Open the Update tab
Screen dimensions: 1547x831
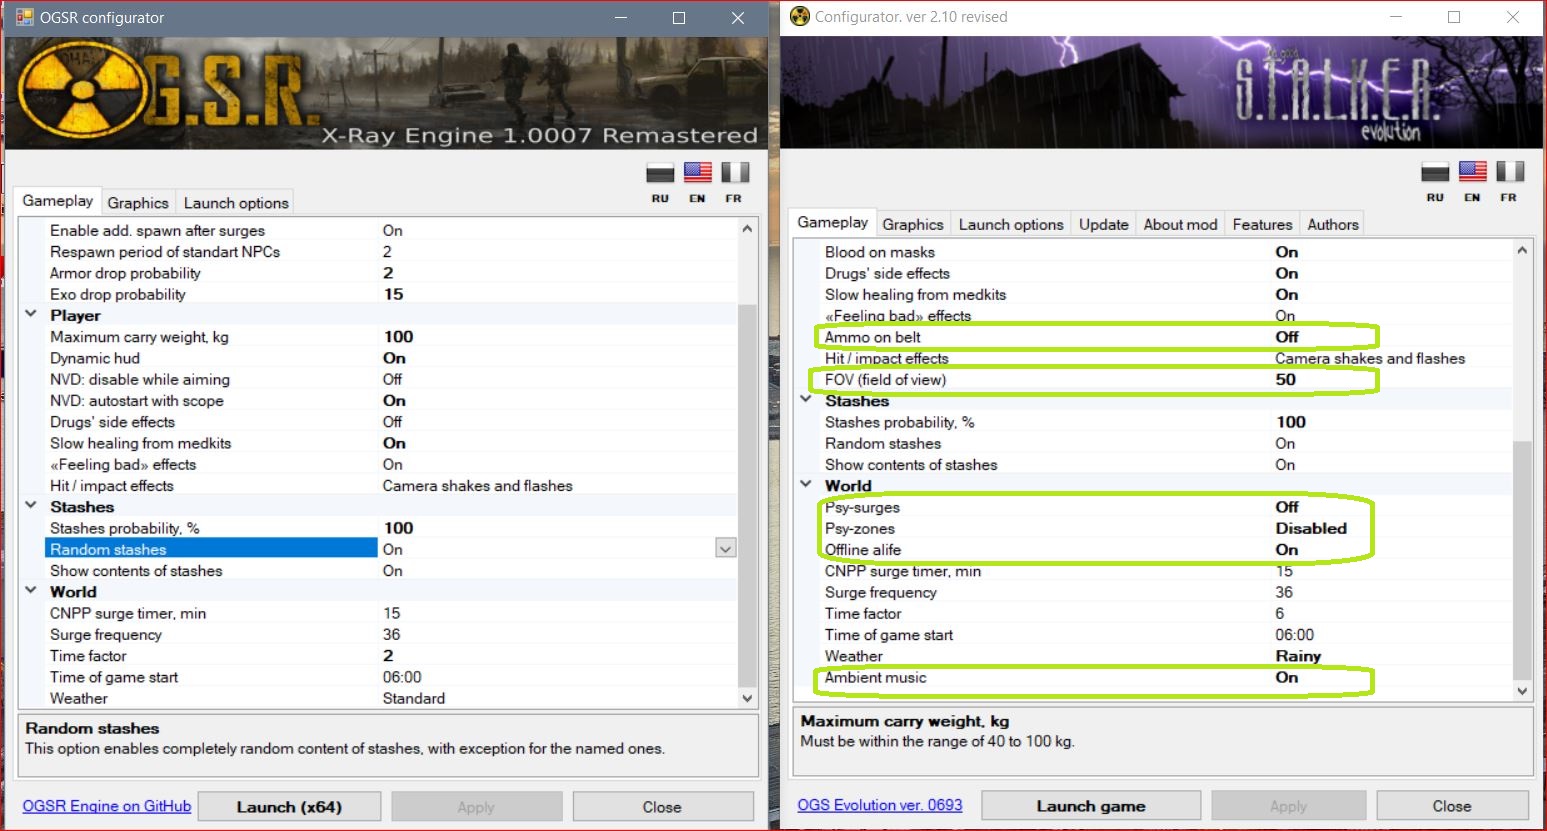coord(1104,225)
